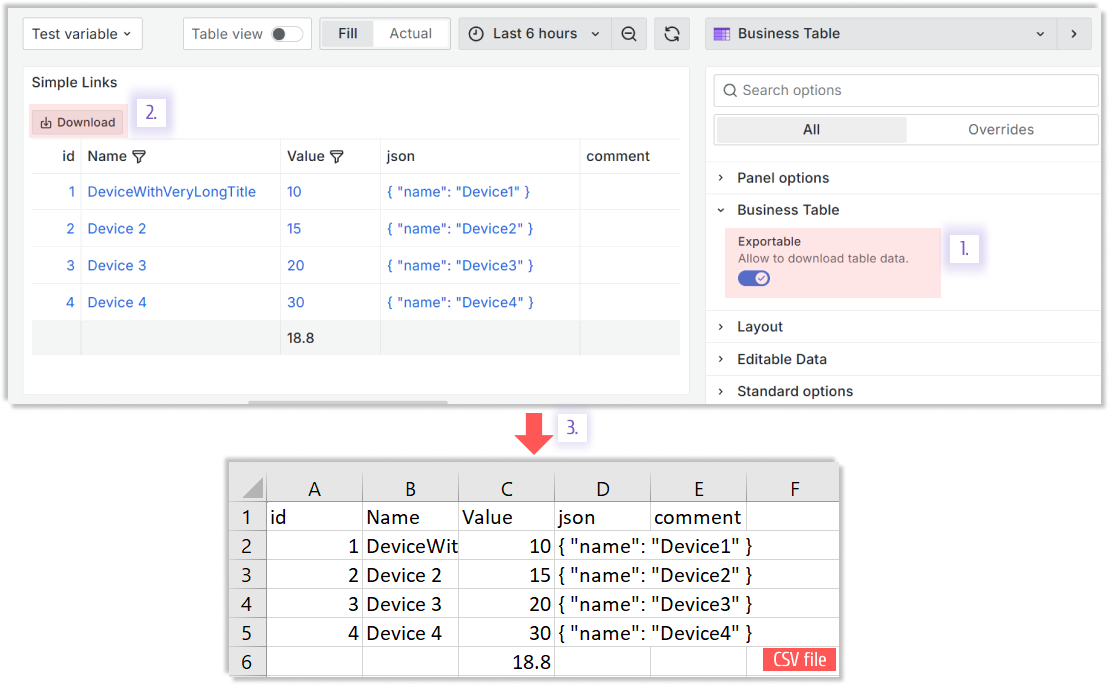Expand the Panel options section

(783, 178)
